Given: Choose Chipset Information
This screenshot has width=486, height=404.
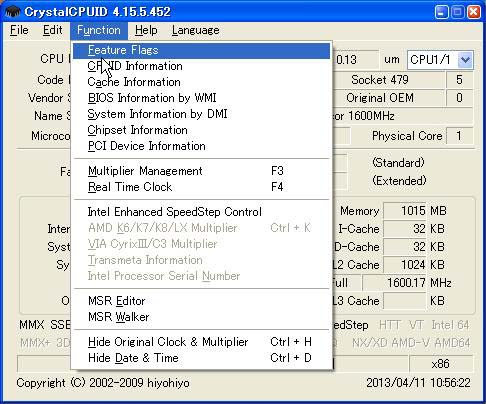Looking at the screenshot, I should tap(201, 130).
